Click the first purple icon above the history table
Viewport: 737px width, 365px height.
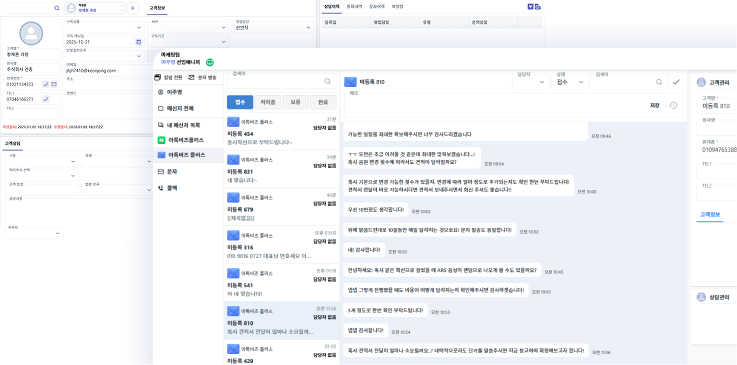click(531, 7)
